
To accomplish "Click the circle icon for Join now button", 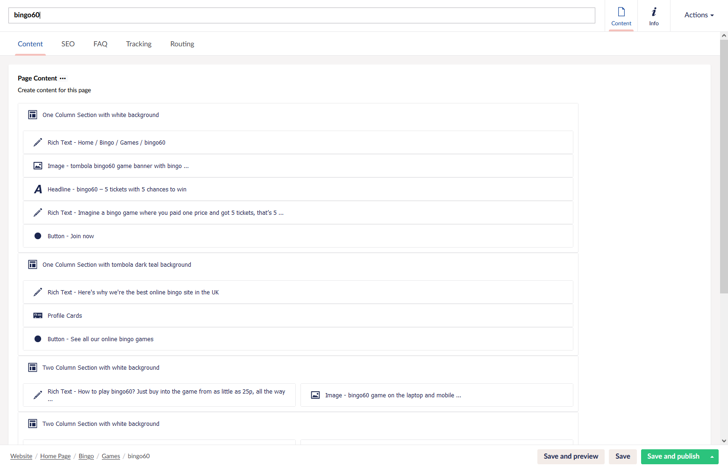I will (x=38, y=236).
